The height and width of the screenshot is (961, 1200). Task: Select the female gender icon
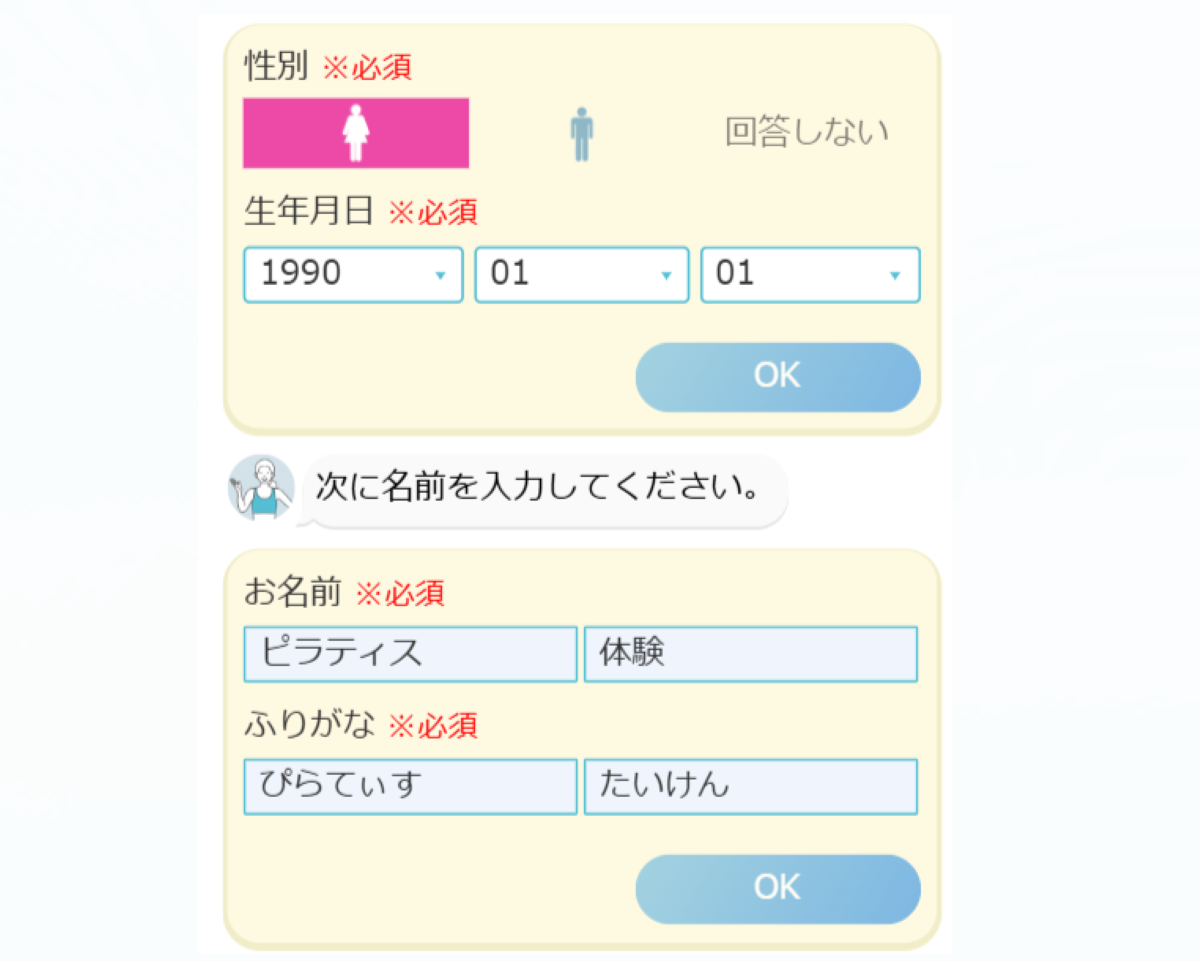pyautogui.click(x=355, y=133)
